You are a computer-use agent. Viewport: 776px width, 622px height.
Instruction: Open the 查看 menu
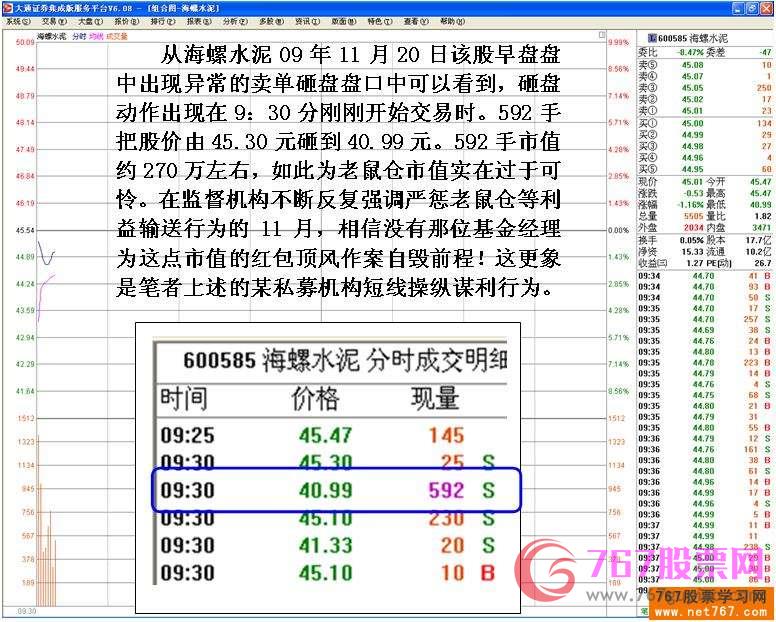pos(416,22)
